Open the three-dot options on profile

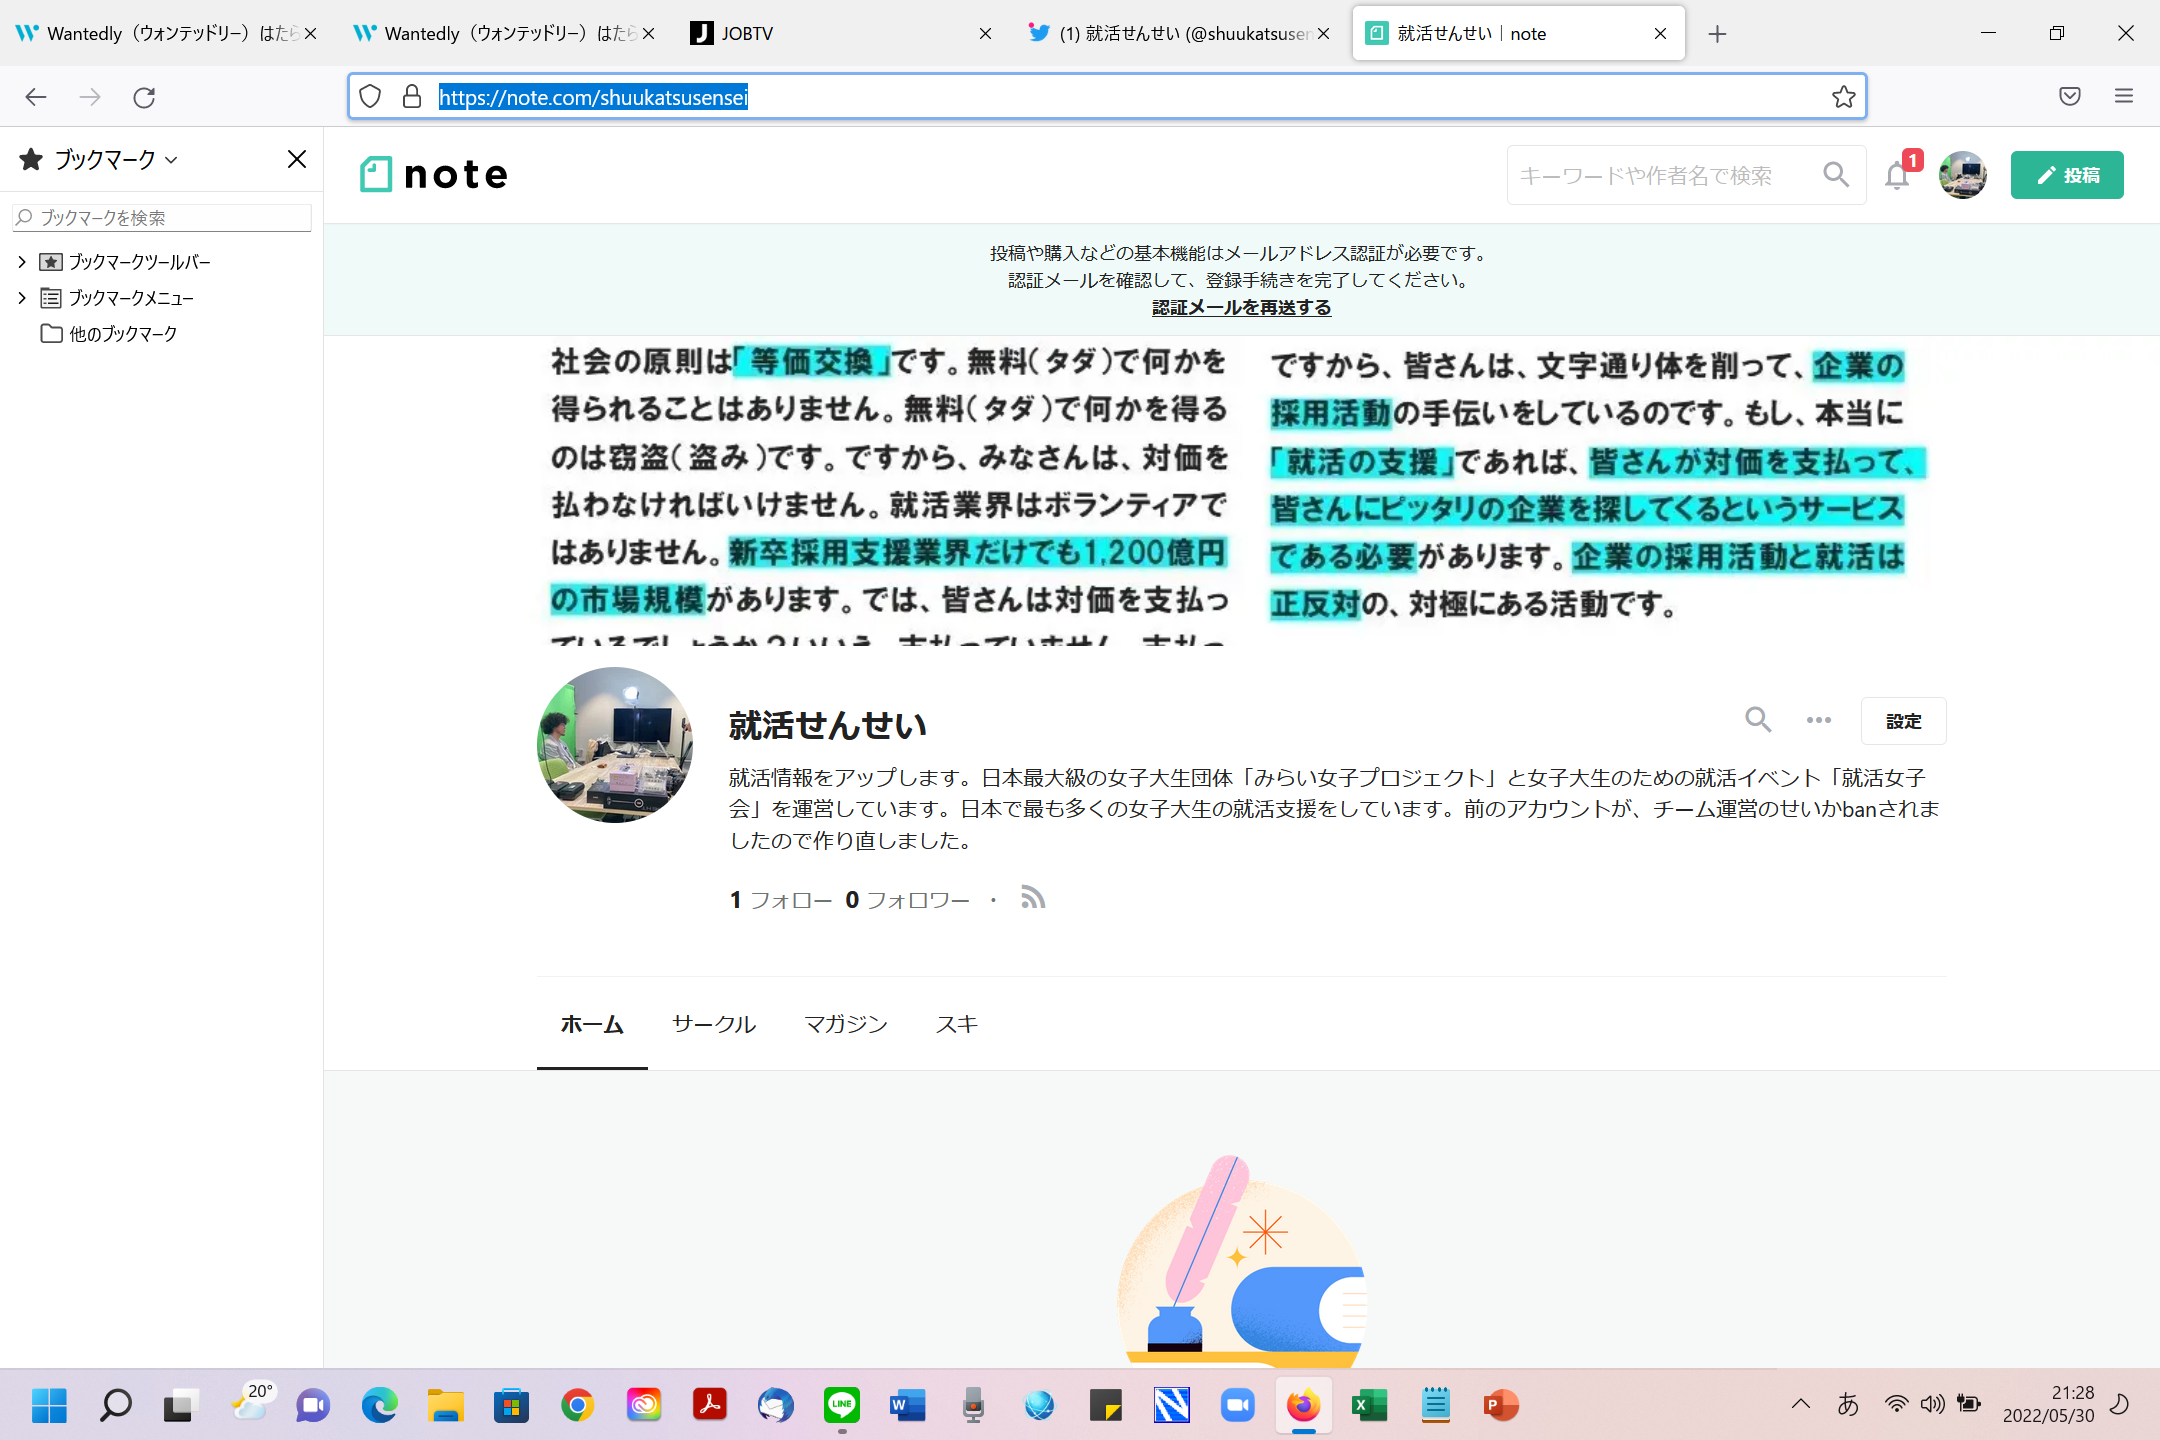click(1818, 720)
